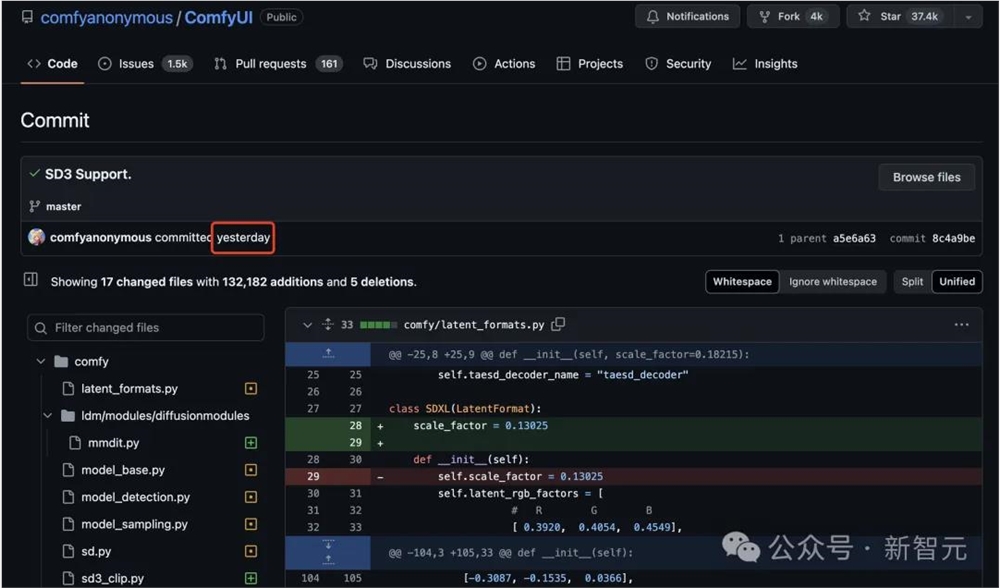
Task: Expand hidden lines down after line 33
Action: coord(328,545)
